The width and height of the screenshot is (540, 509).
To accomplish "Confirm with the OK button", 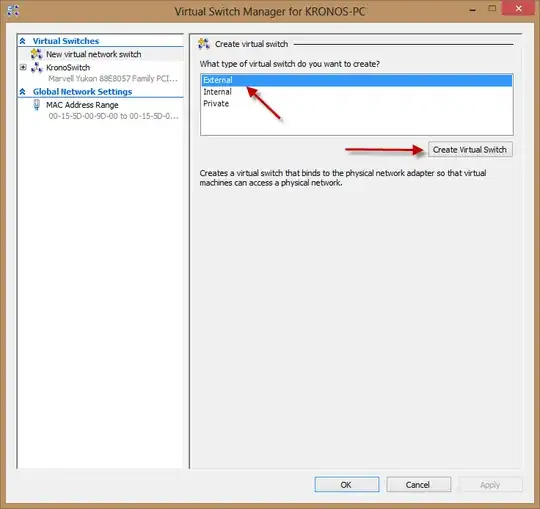I will 346,485.
